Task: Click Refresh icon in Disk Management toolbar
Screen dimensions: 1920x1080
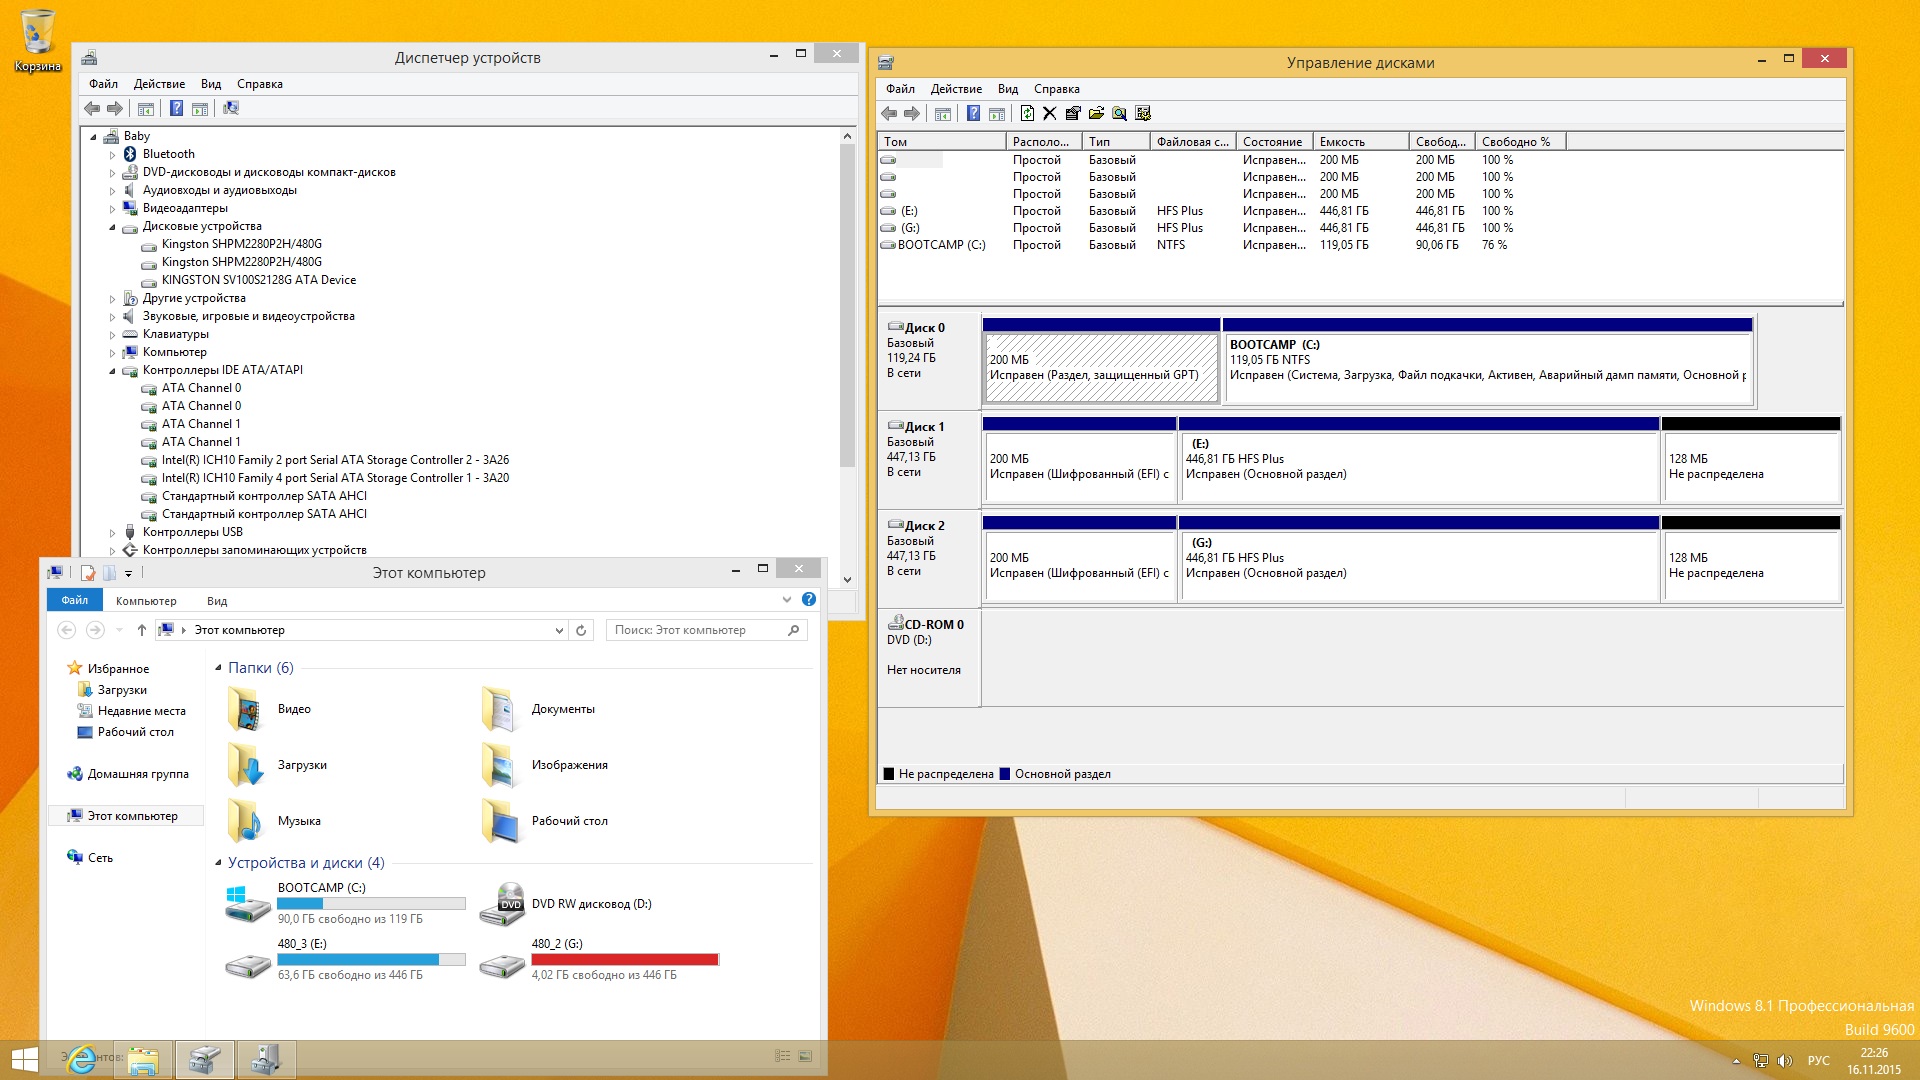Action: (1027, 114)
